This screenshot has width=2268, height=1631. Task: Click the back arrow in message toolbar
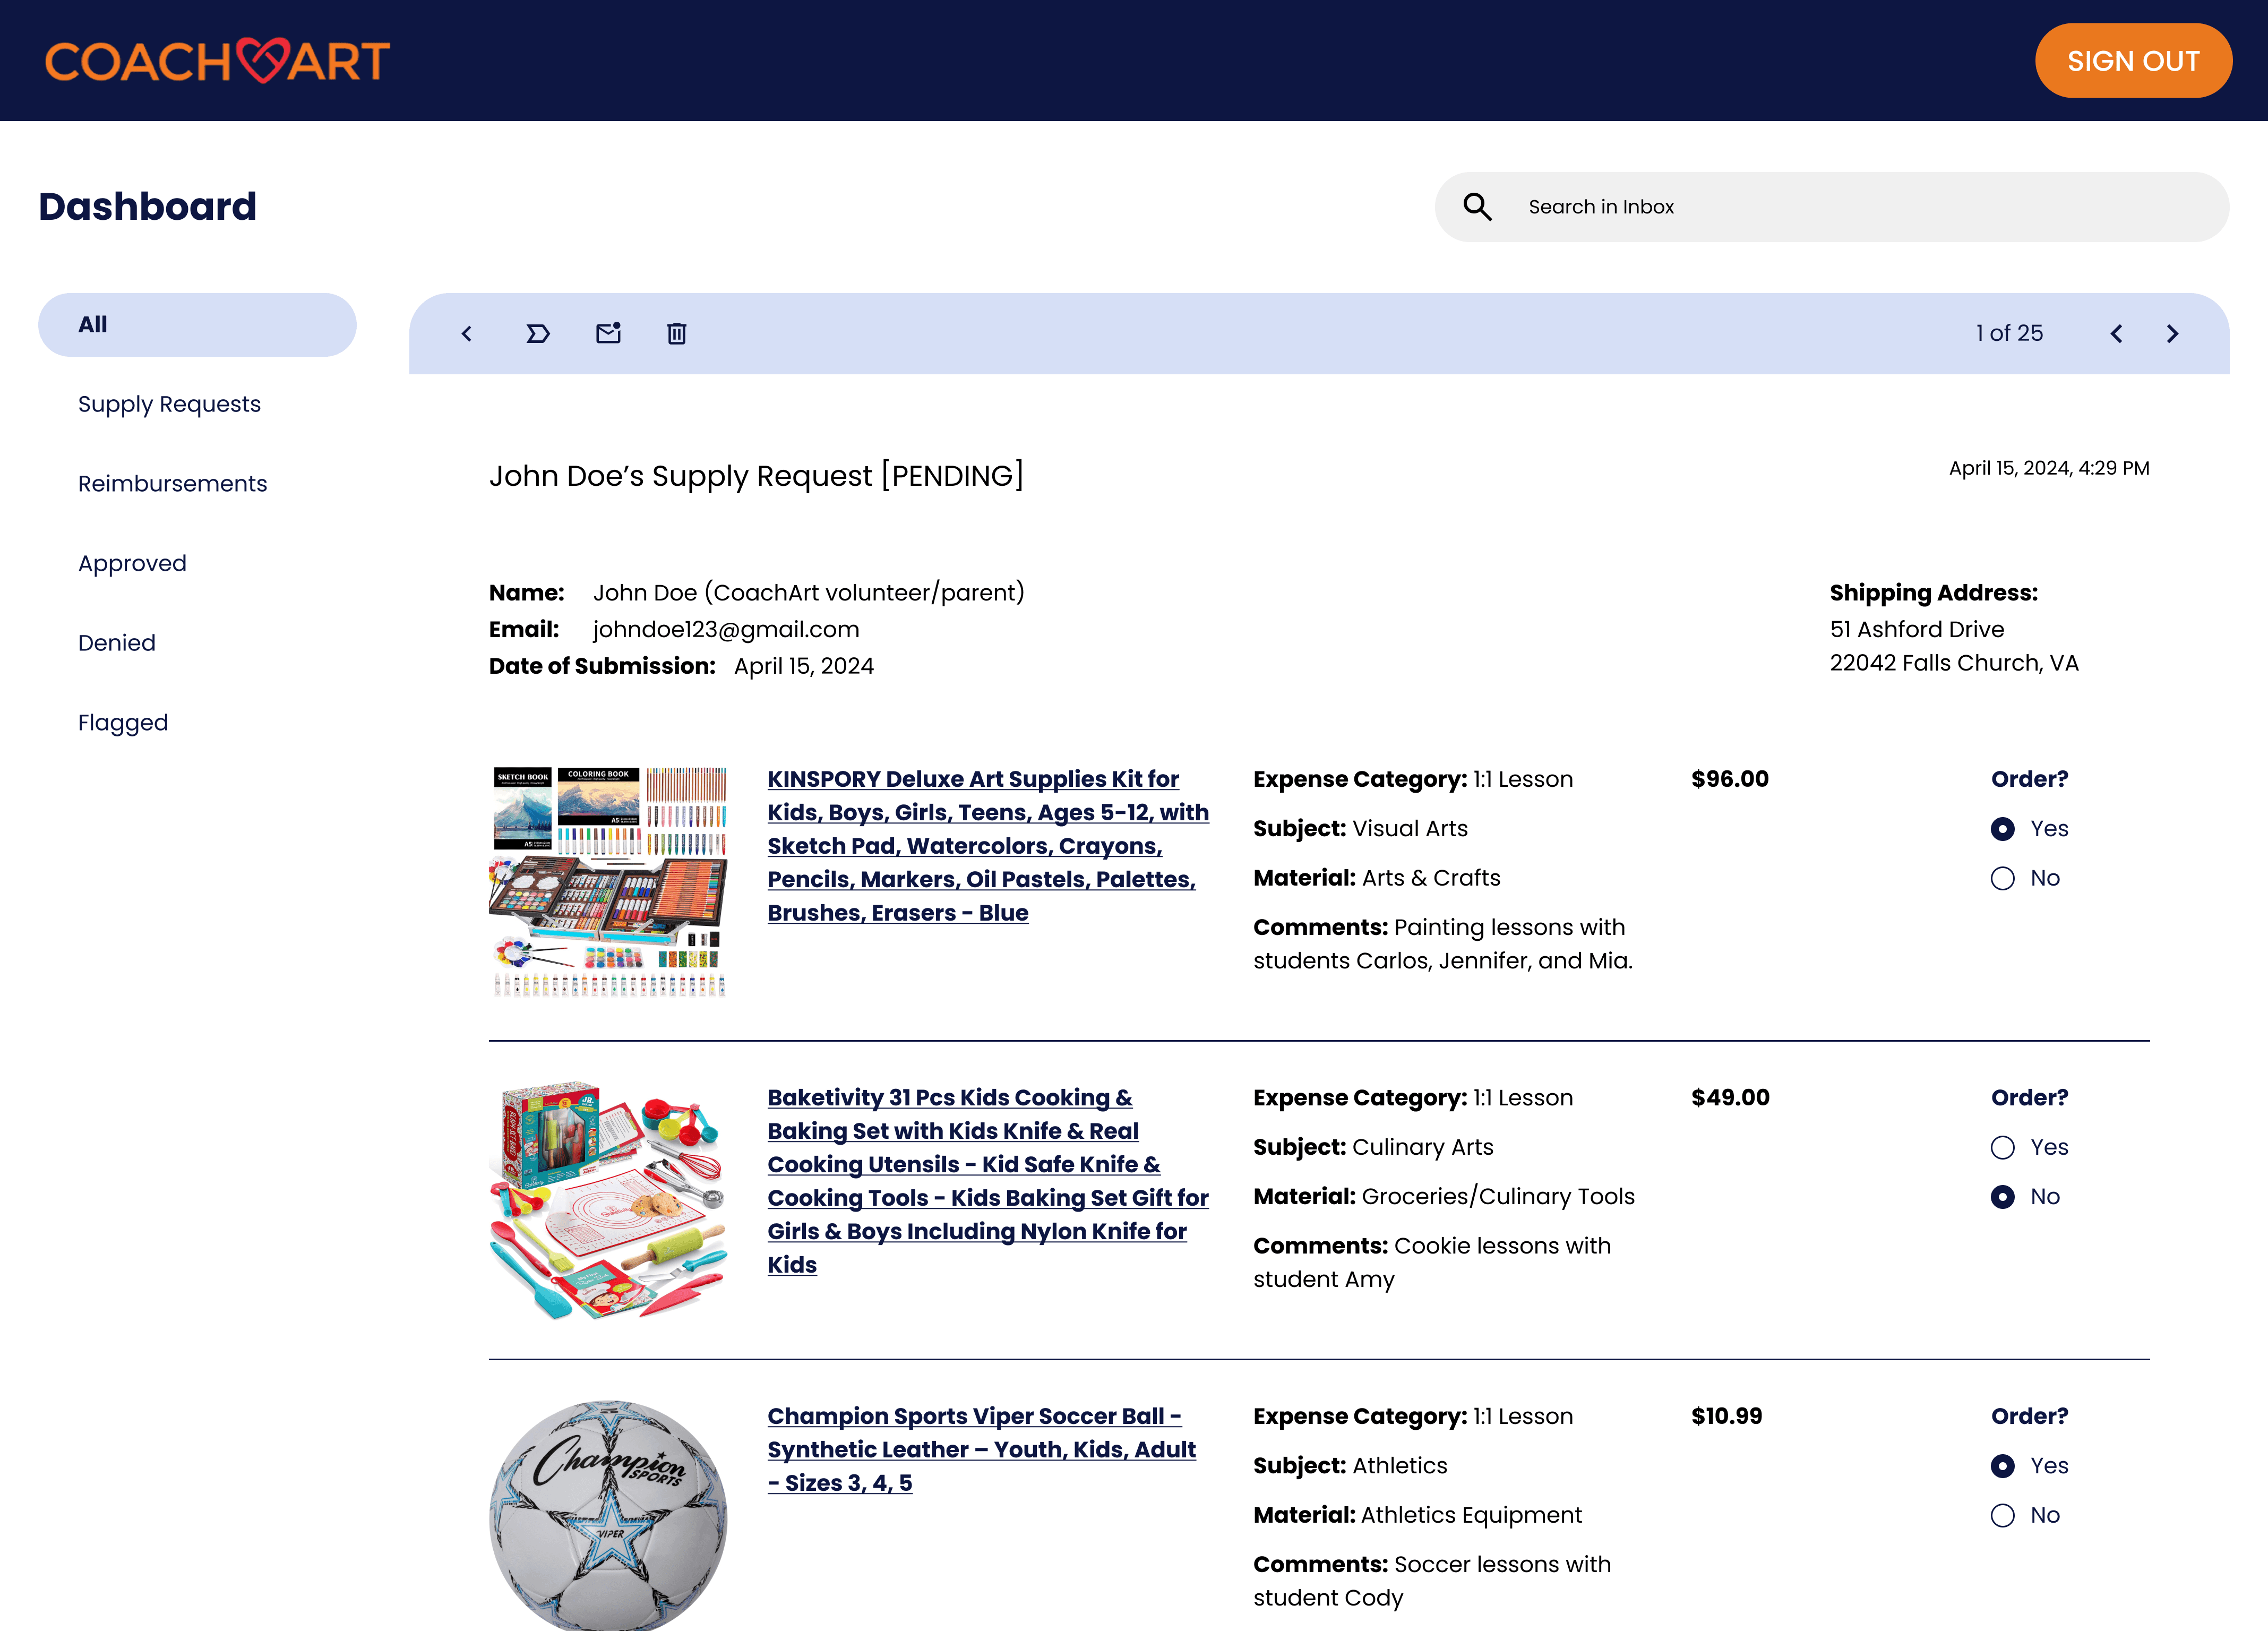466,334
